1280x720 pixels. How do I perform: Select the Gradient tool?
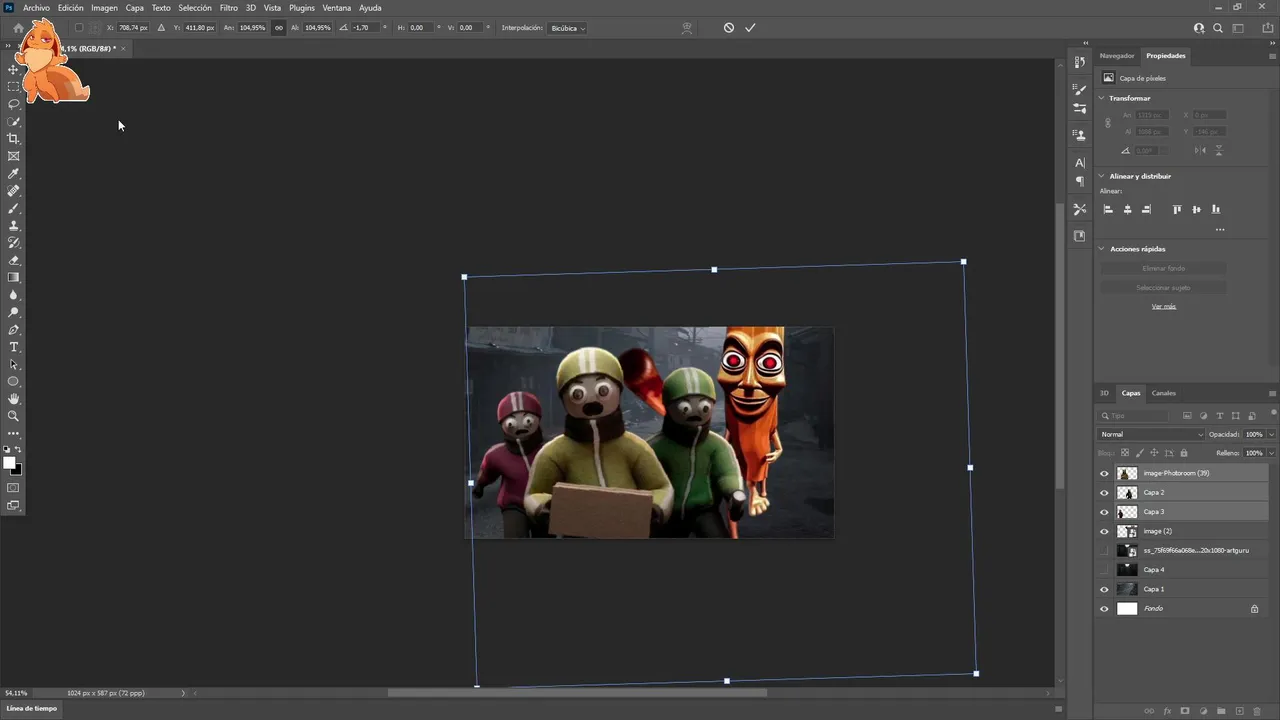pos(14,277)
